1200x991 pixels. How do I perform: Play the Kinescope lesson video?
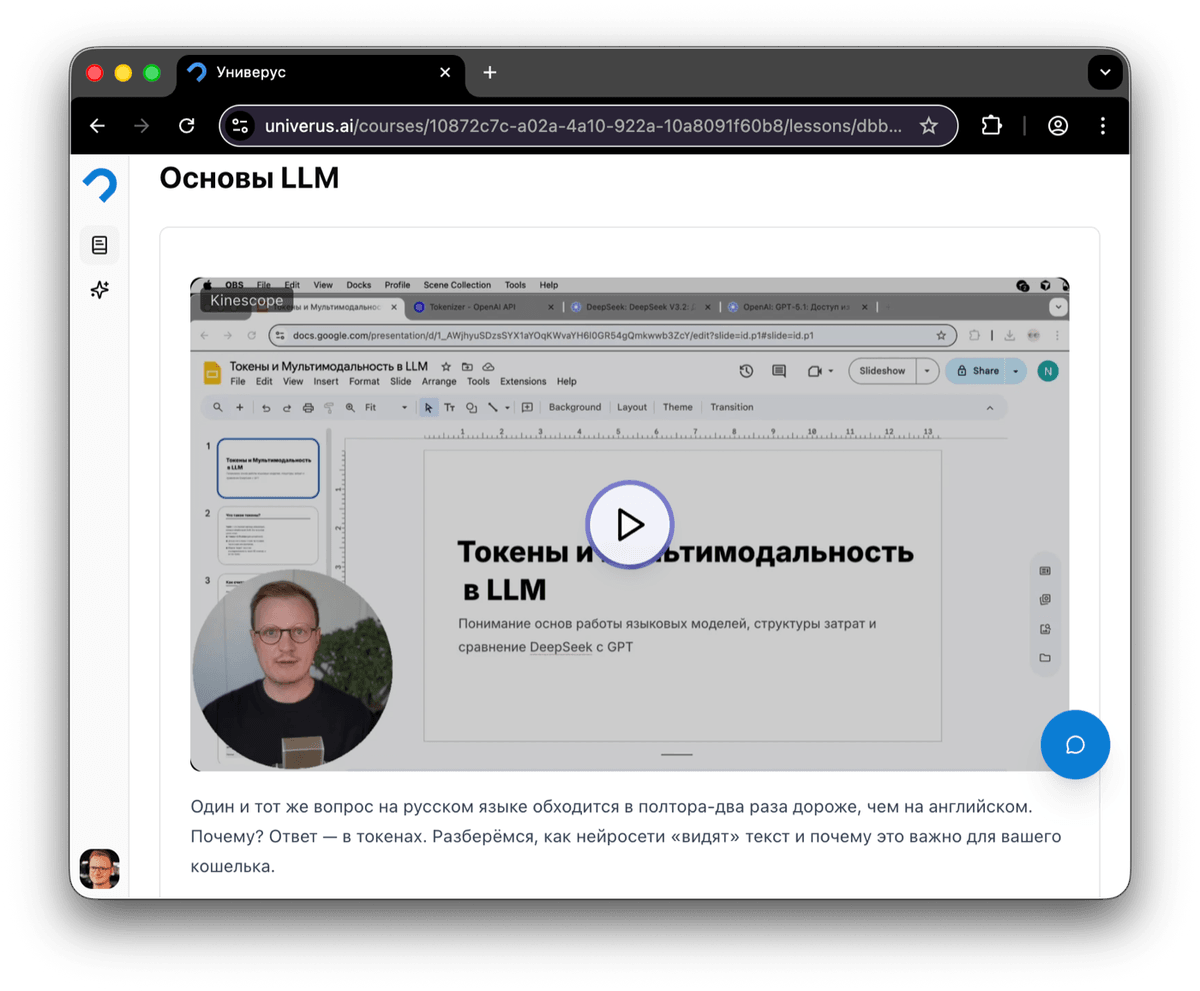click(629, 524)
